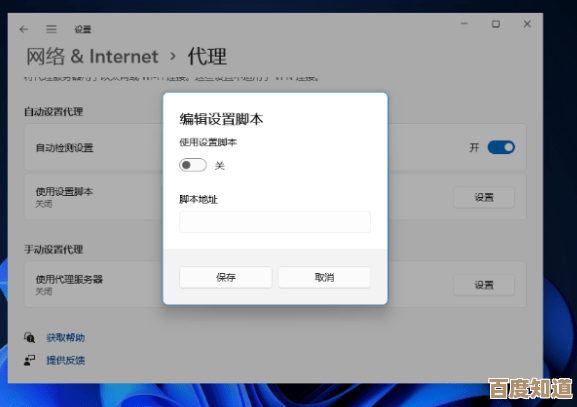Click the 脚本地址 input field
The height and width of the screenshot is (407, 577).
(275, 222)
